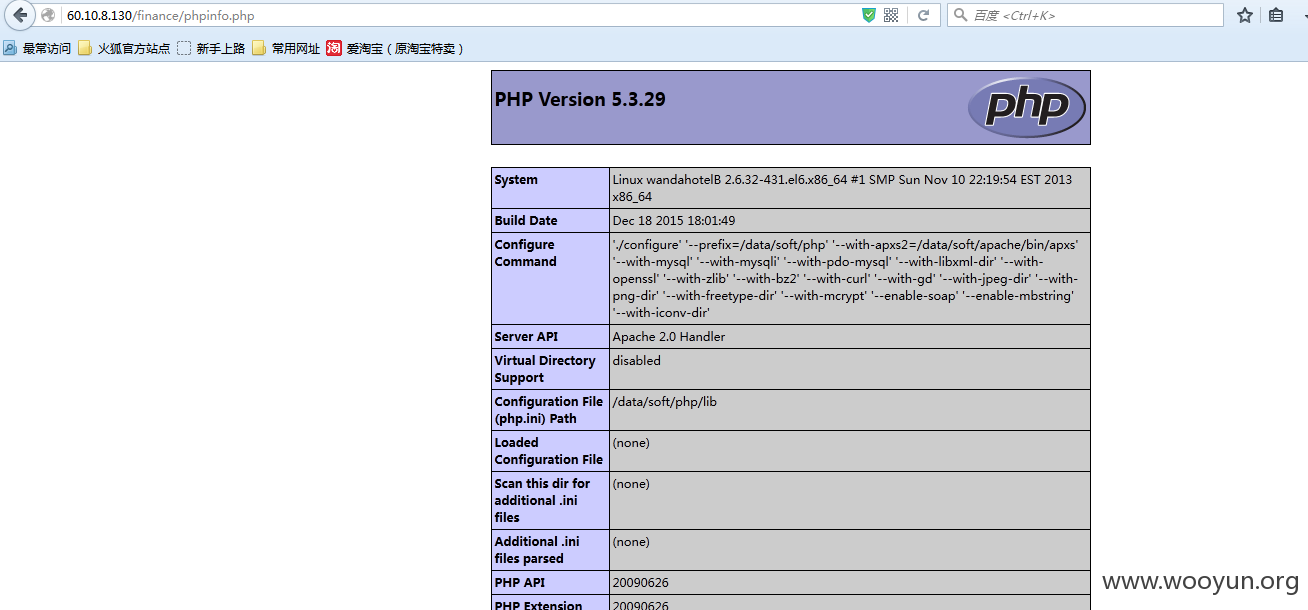Screen dimensions: 1308x610
Task: Click the browser Back arrow button
Action: [19, 15]
